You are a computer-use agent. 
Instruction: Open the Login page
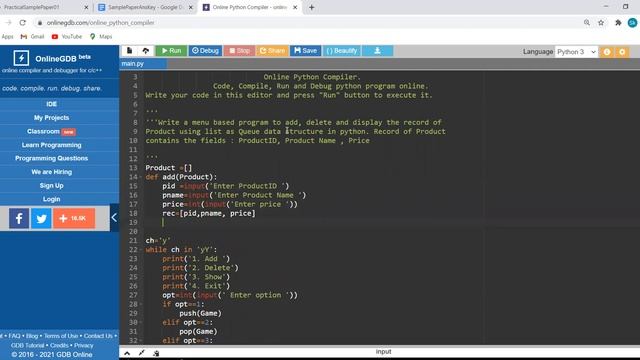51,199
